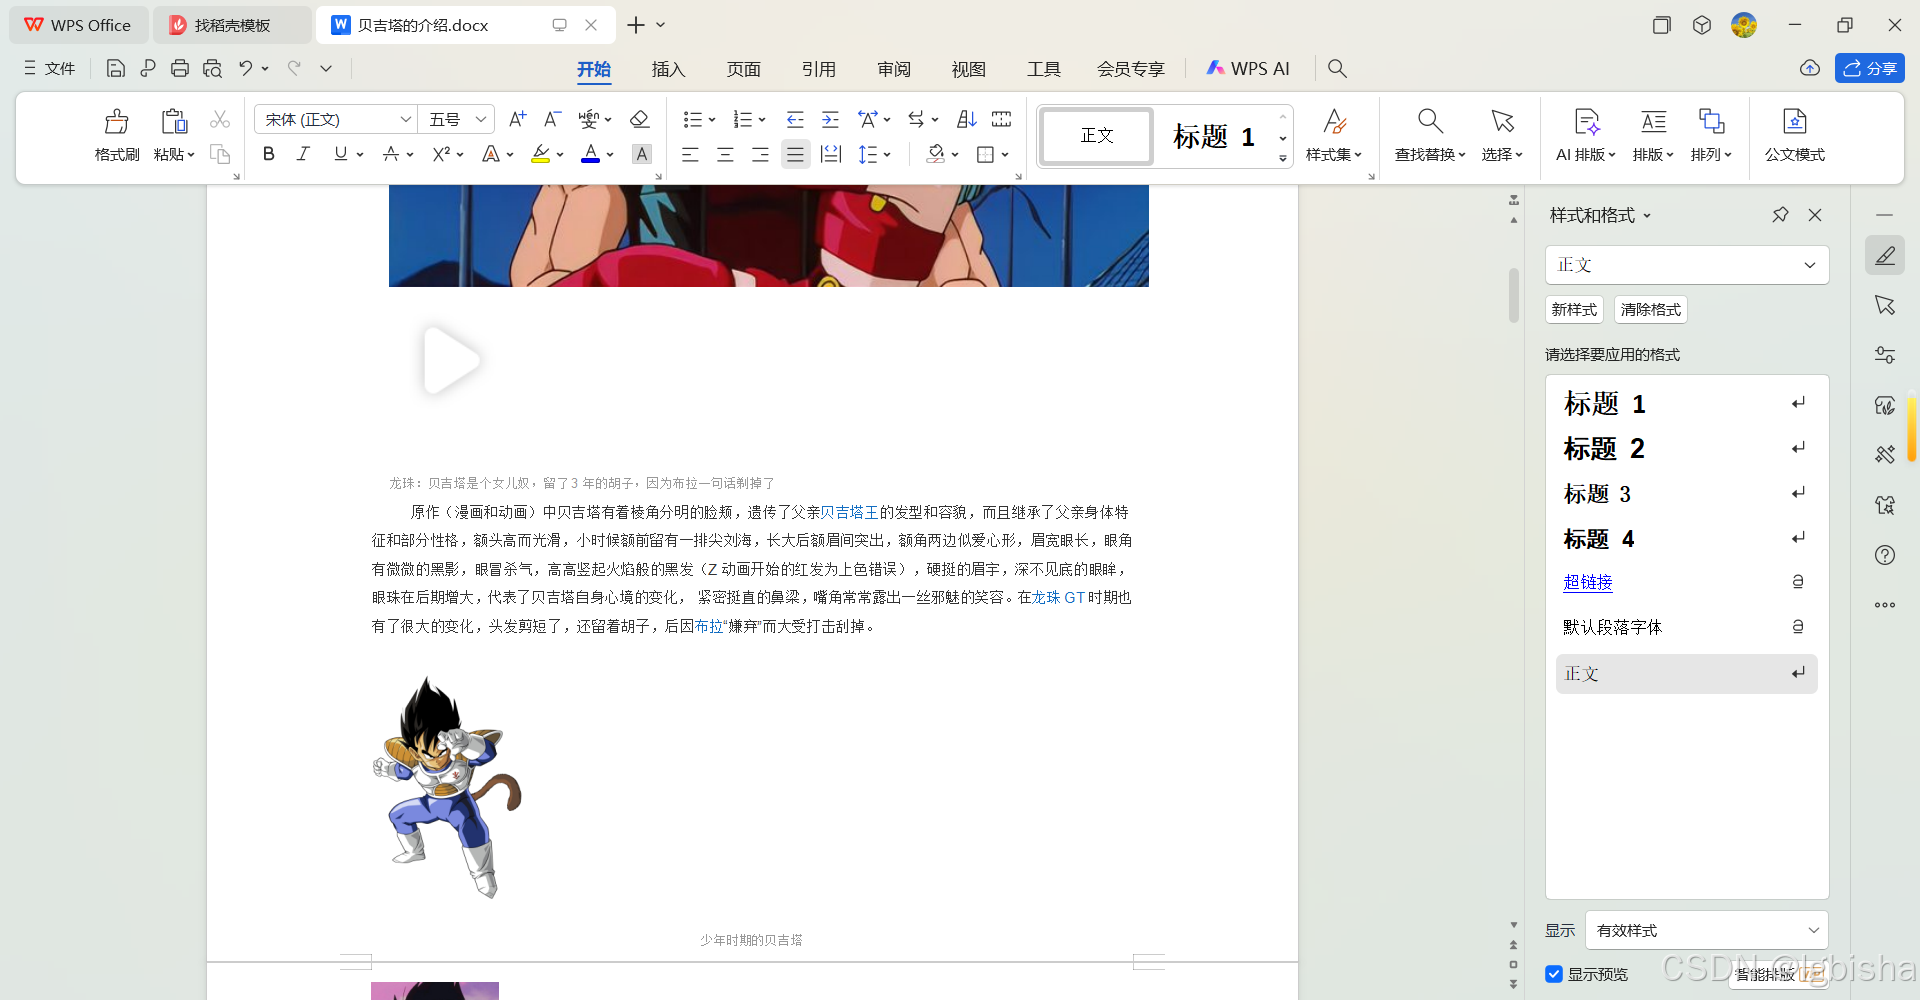
Task: Open the 审阅 ribbon tab
Action: (894, 69)
